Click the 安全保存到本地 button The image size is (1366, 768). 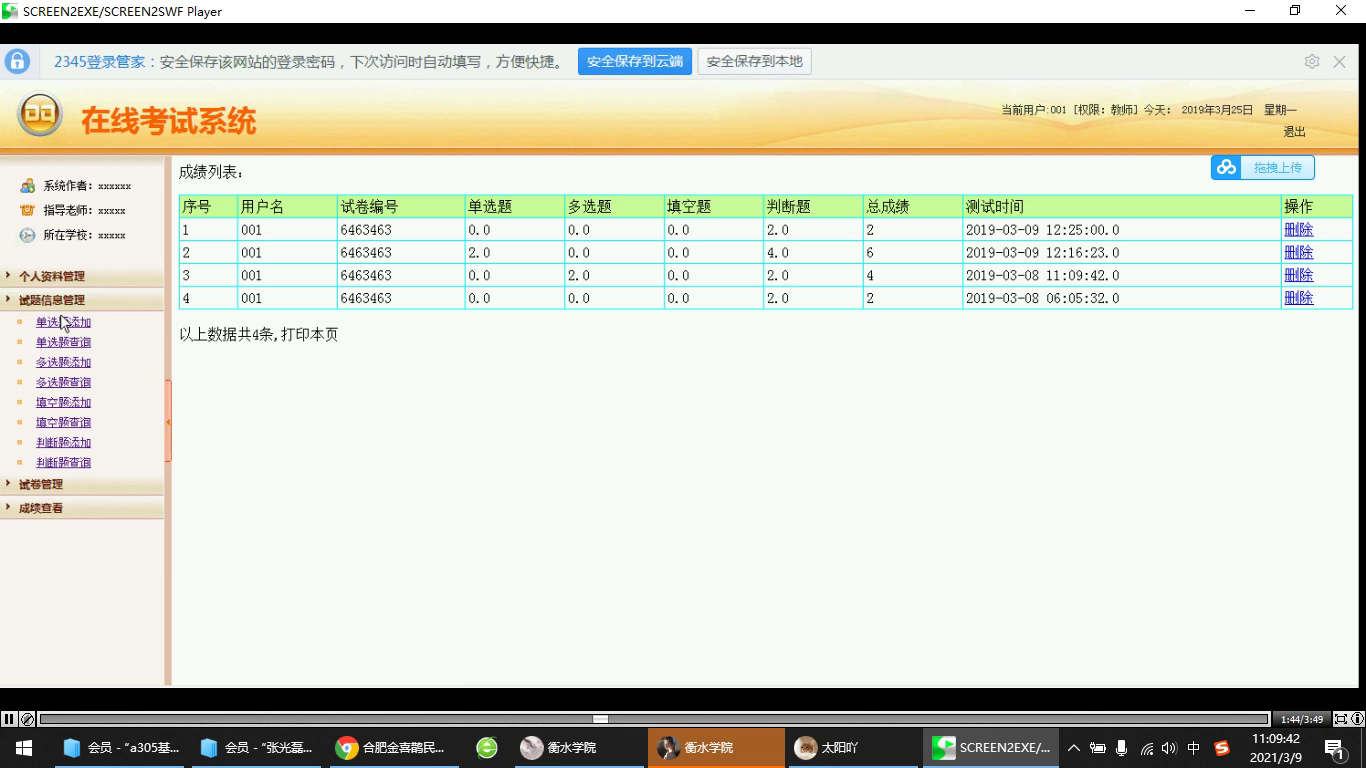(x=754, y=61)
